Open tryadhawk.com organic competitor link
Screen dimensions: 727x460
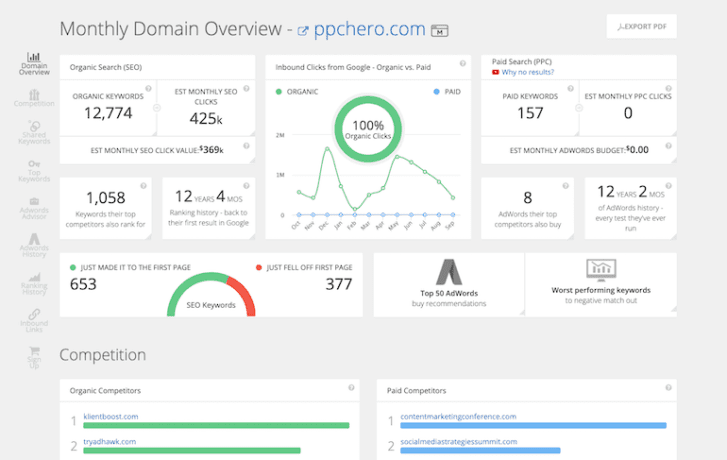click(109, 441)
